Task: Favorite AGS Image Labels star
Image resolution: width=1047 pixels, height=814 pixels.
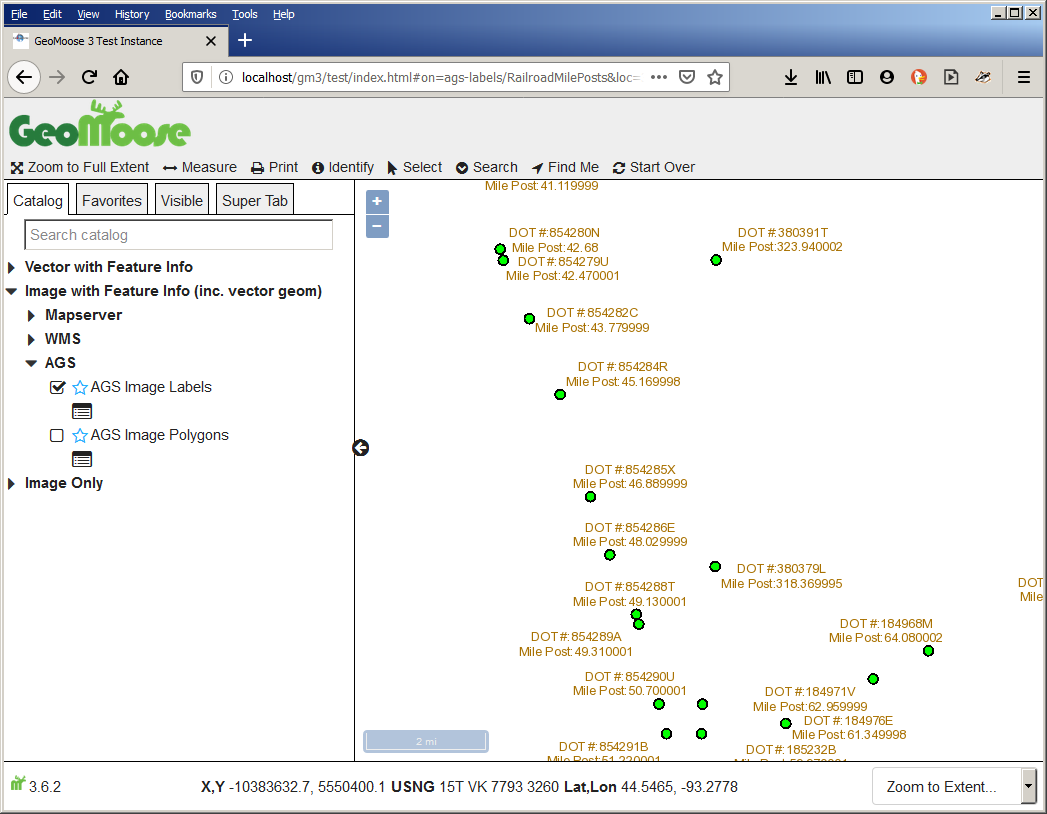Action: pyautogui.click(x=79, y=387)
